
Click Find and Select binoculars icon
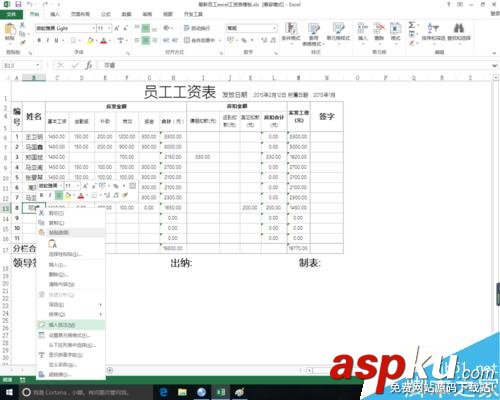pos(459,28)
